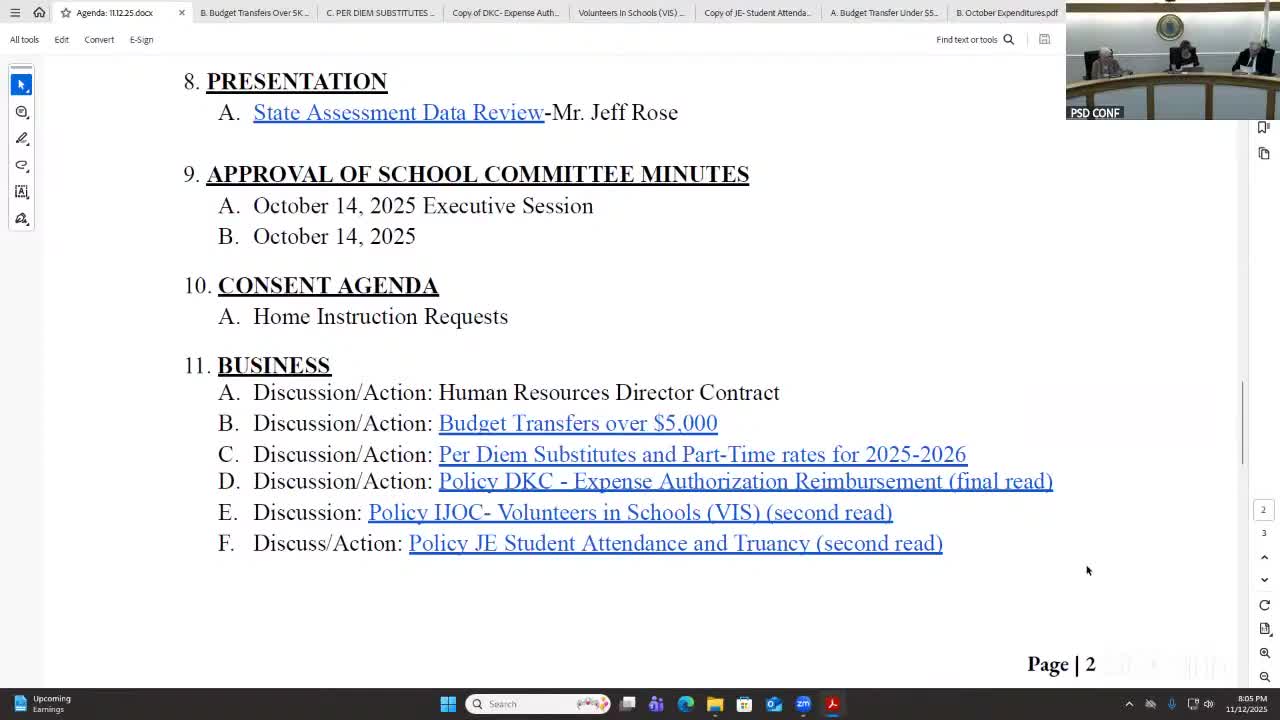1280x720 pixels.
Task: Open the Page Thumbnails panel
Action: (x=1263, y=153)
